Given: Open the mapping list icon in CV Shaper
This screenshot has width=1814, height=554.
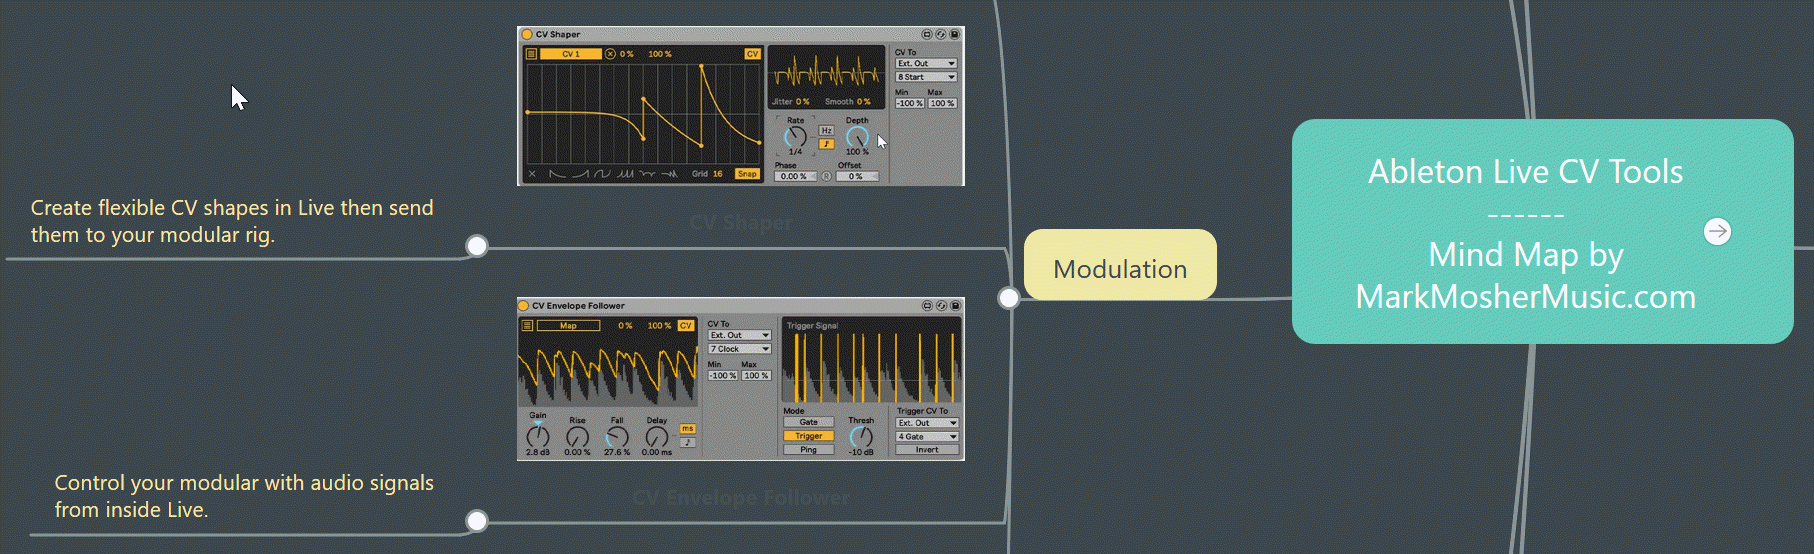Looking at the screenshot, I should 531,54.
